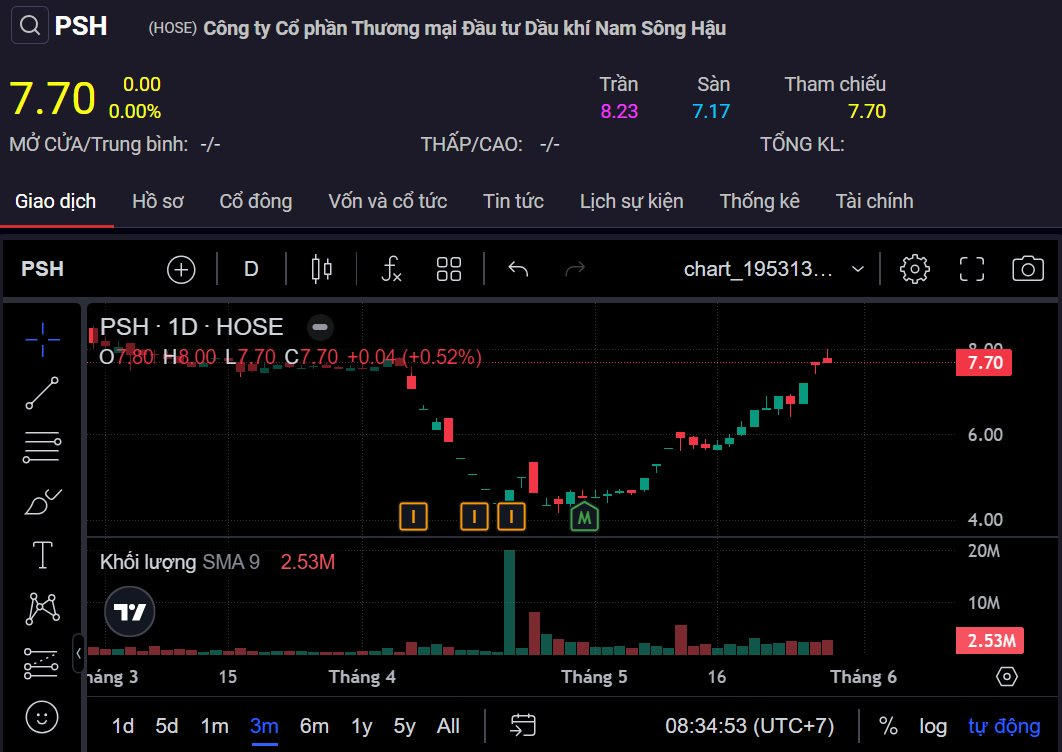Toggle fullscreen chart mode

tap(971, 269)
